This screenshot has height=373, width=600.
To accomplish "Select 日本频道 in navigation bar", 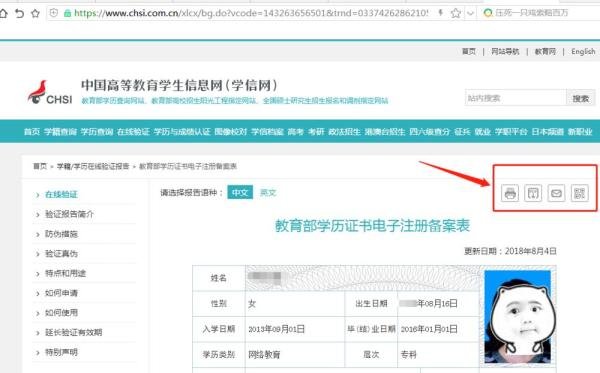I will pyautogui.click(x=548, y=132).
